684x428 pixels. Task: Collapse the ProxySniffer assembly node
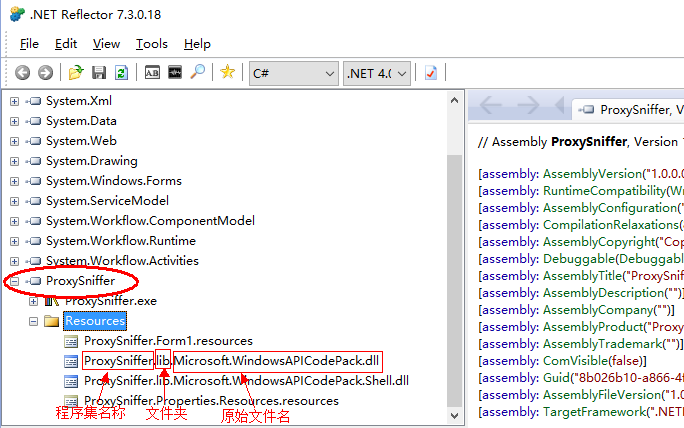click(x=14, y=281)
